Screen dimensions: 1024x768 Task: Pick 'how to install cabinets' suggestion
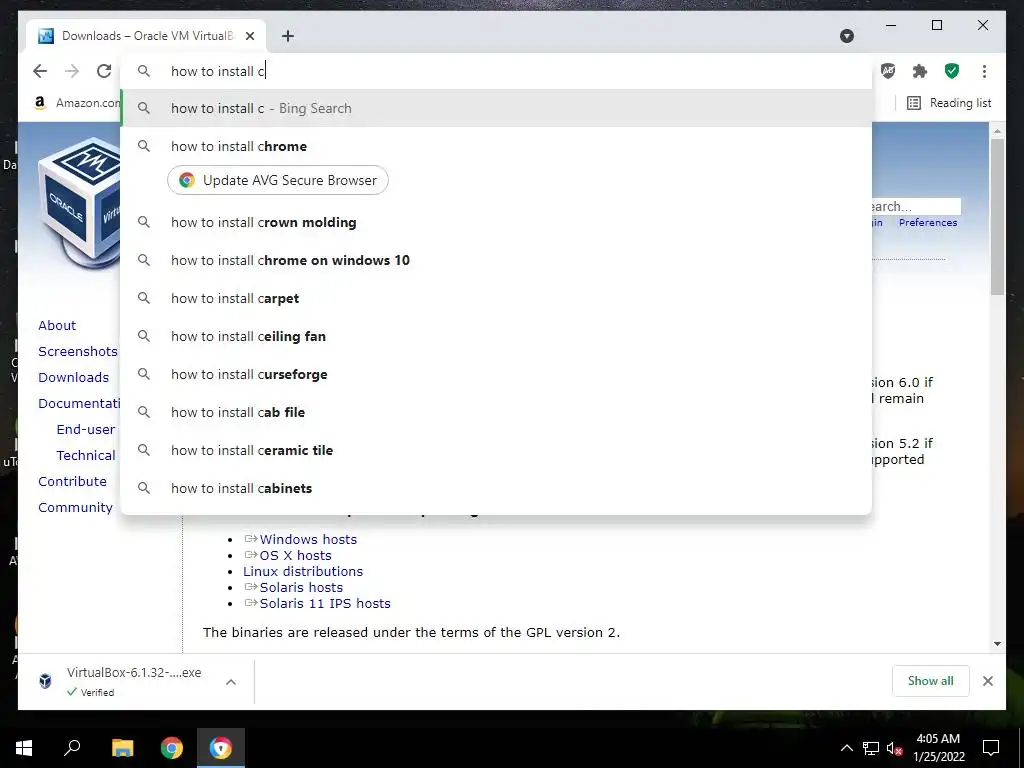(496, 488)
